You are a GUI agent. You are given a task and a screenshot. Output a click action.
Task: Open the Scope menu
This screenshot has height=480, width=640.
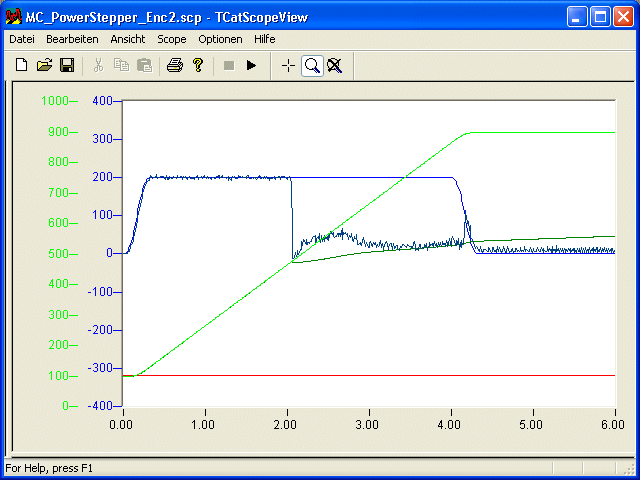(172, 39)
